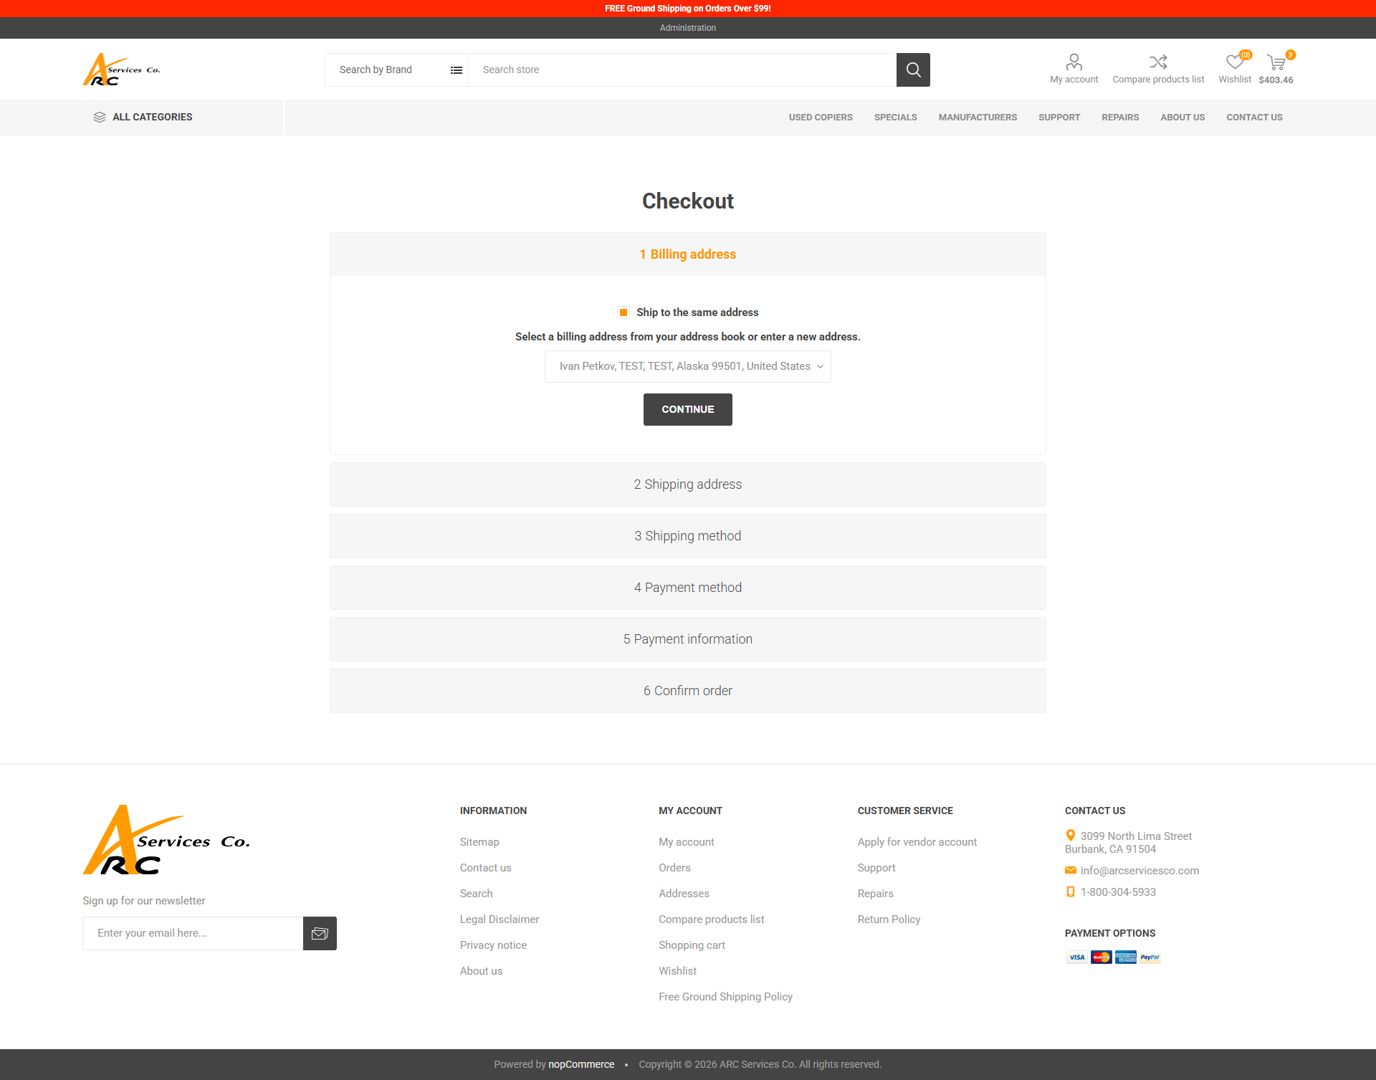Click the magnifier search icon
This screenshot has width=1376, height=1080.
(912, 69)
